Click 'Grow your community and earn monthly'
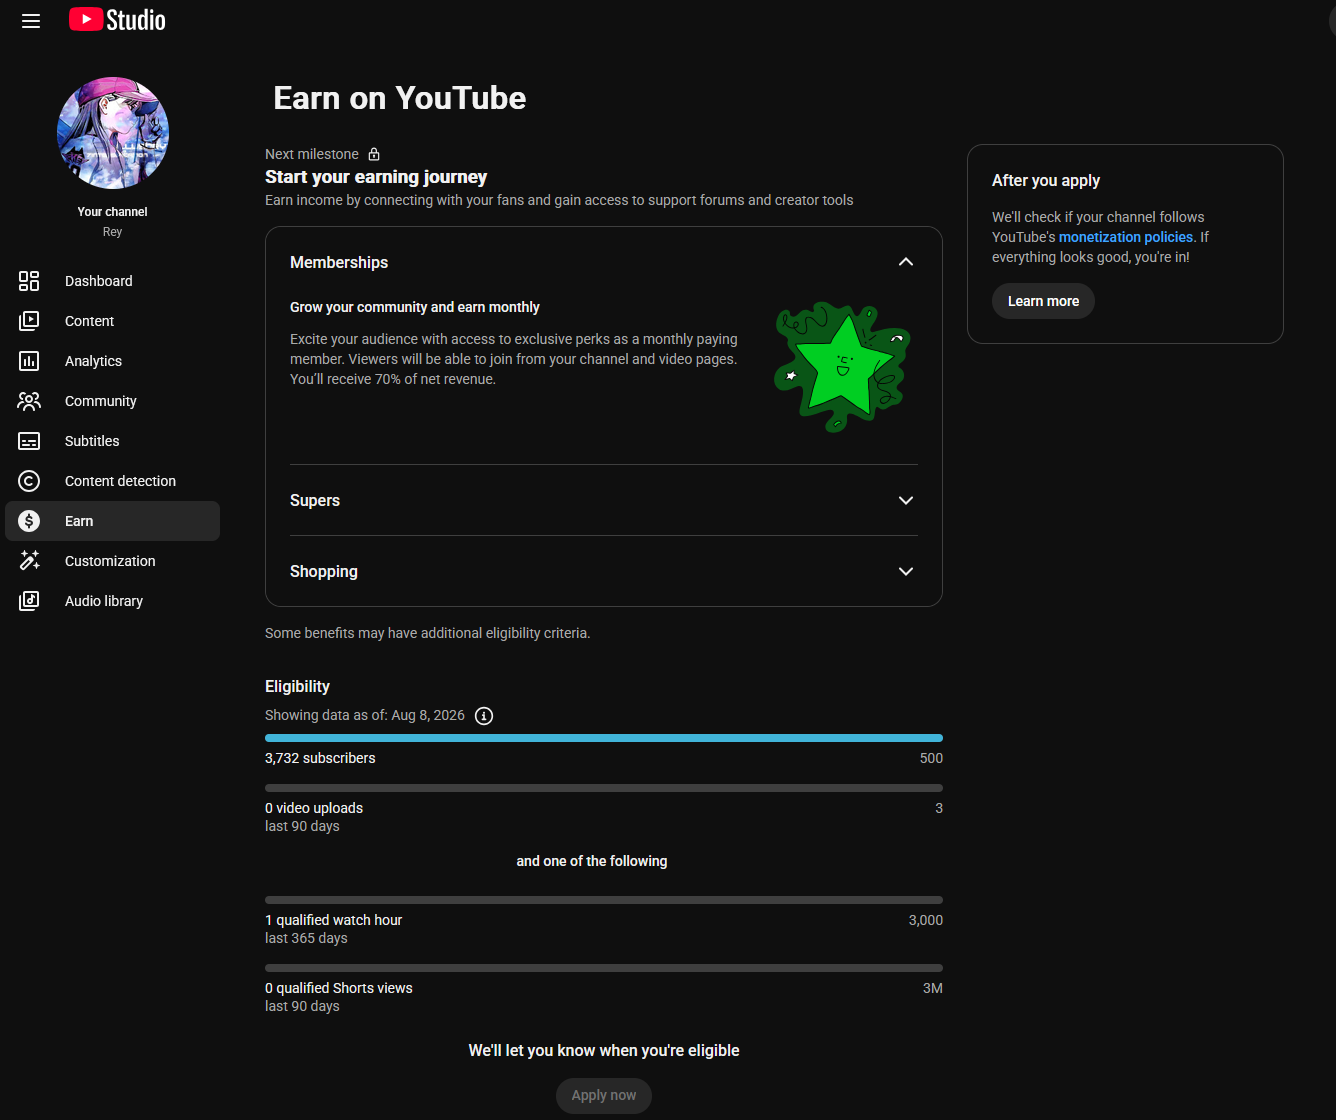Image resolution: width=1336 pixels, height=1120 pixels. click(x=415, y=307)
